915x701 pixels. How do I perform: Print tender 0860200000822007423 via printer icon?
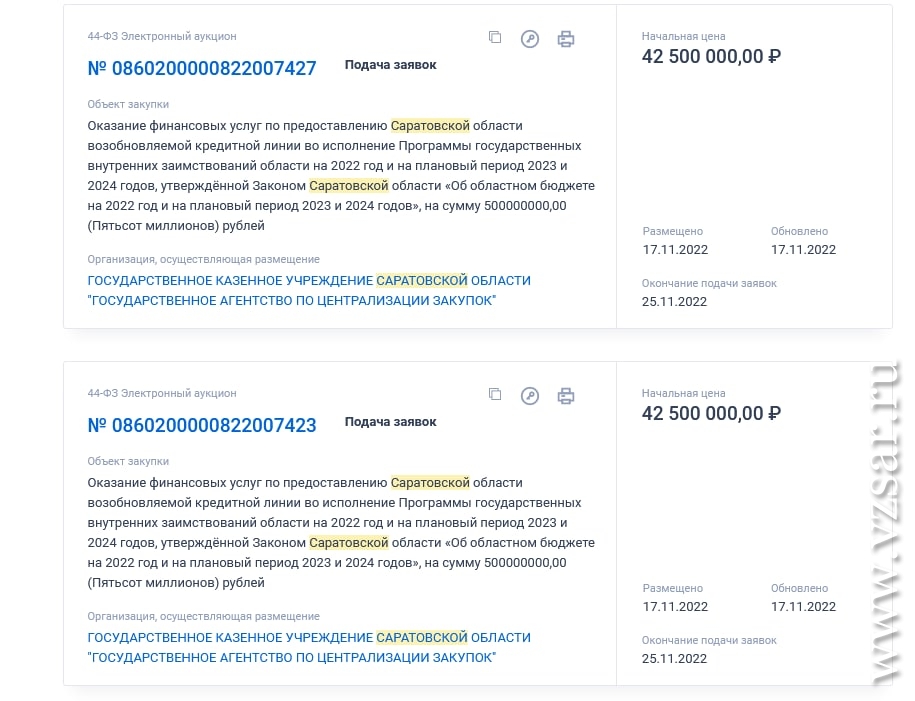[565, 396]
